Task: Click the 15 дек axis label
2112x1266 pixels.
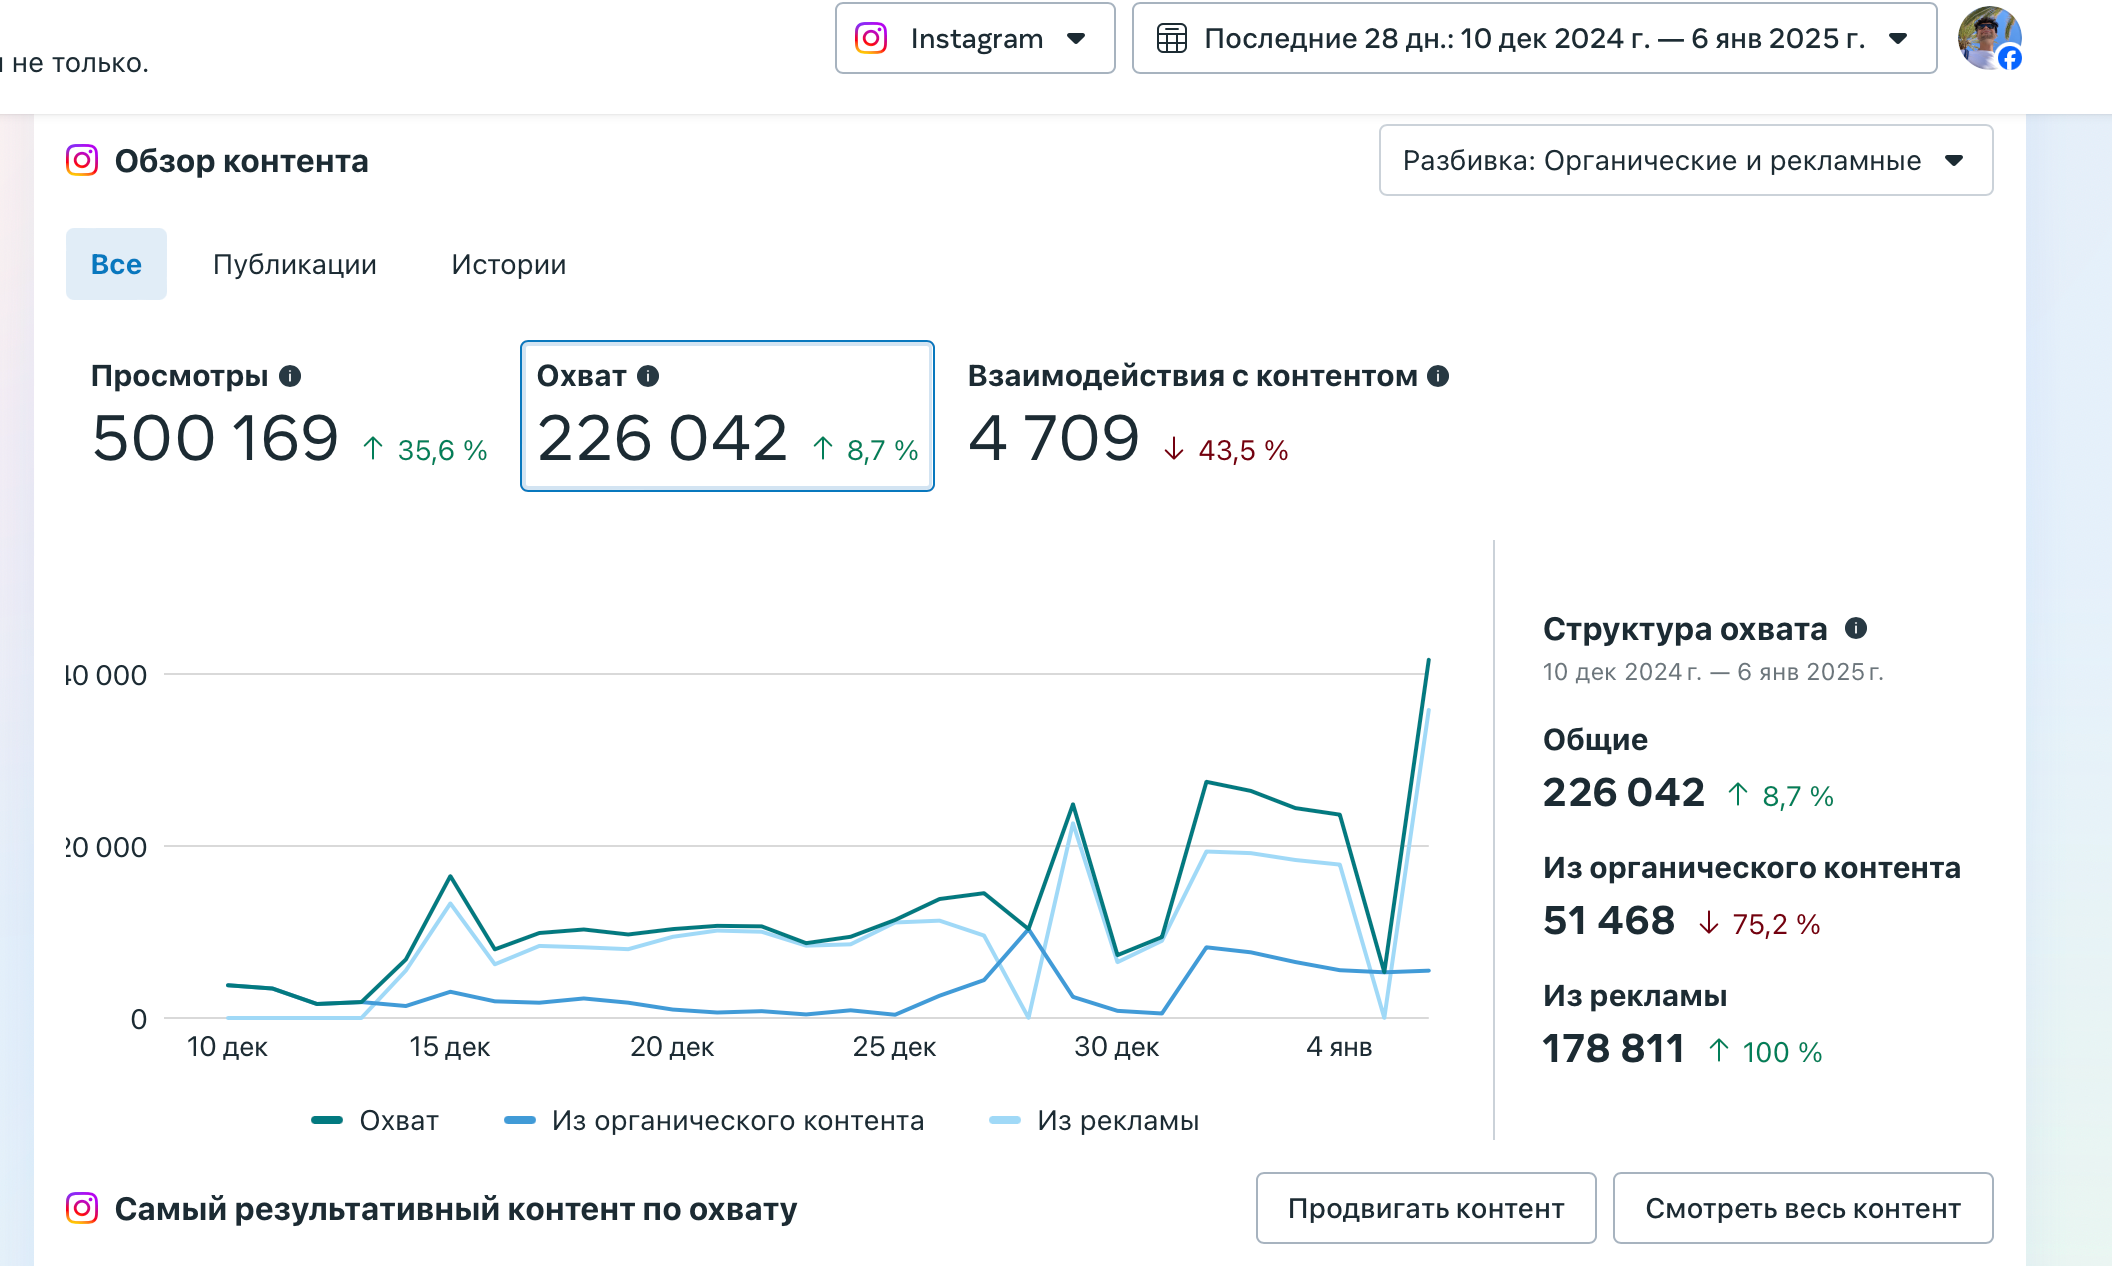Action: click(x=449, y=1047)
